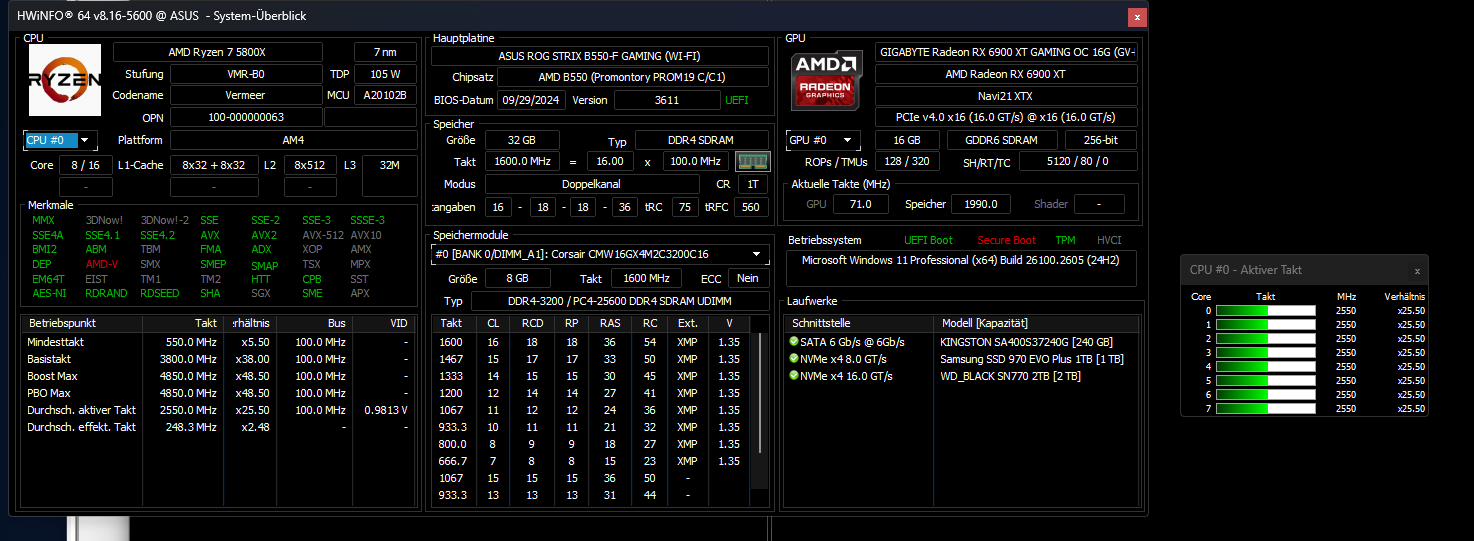Click the Core 0 clock bar
Viewport: 1474px width, 541px height.
click(1266, 311)
